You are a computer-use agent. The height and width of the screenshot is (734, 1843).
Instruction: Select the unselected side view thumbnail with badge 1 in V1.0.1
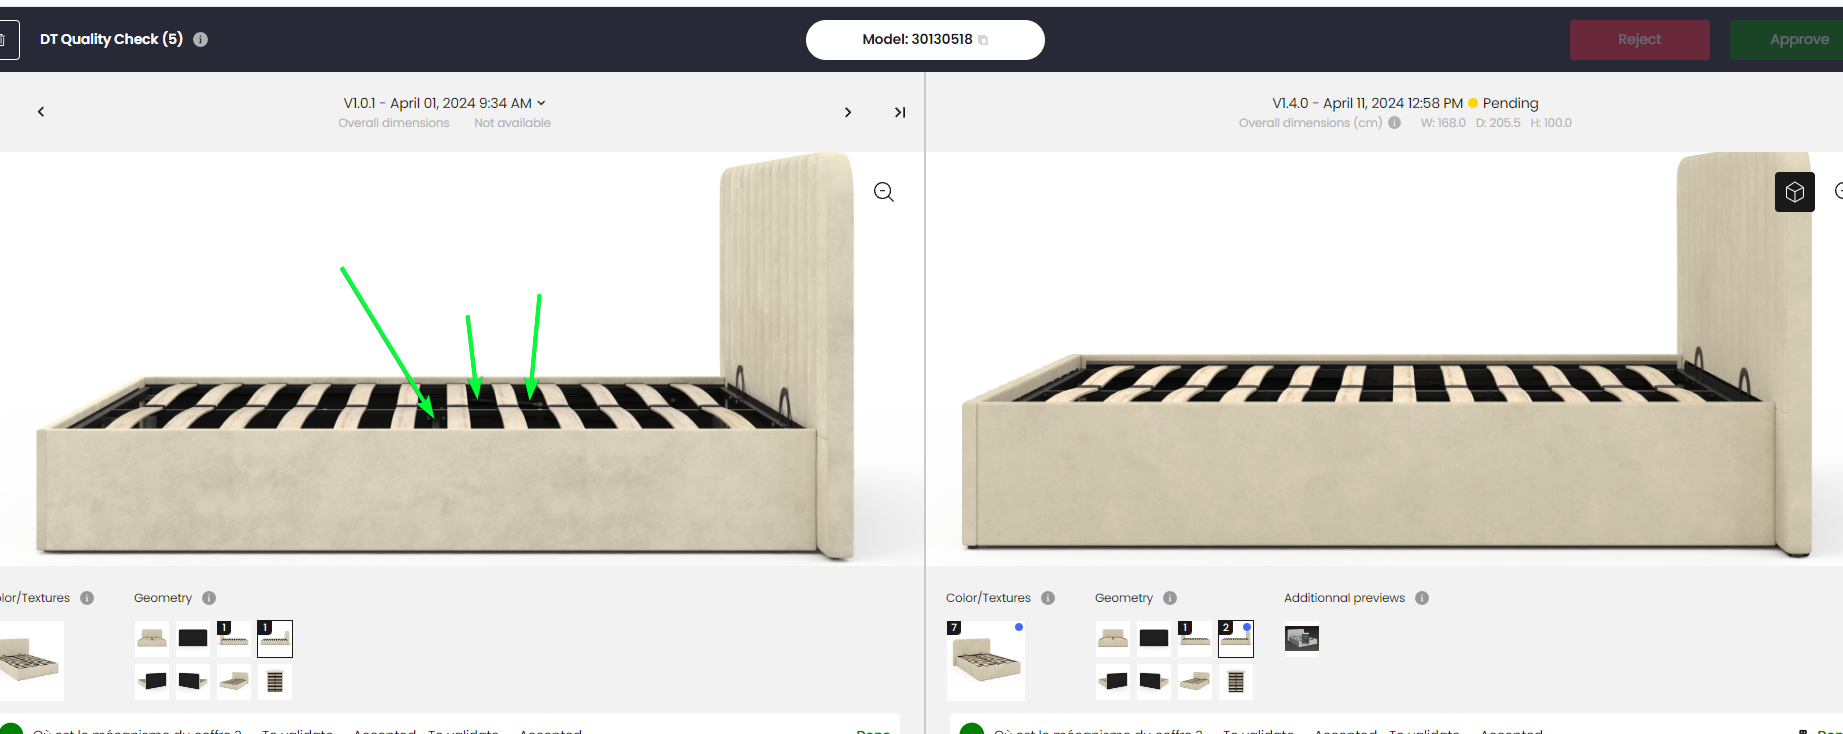point(234,638)
